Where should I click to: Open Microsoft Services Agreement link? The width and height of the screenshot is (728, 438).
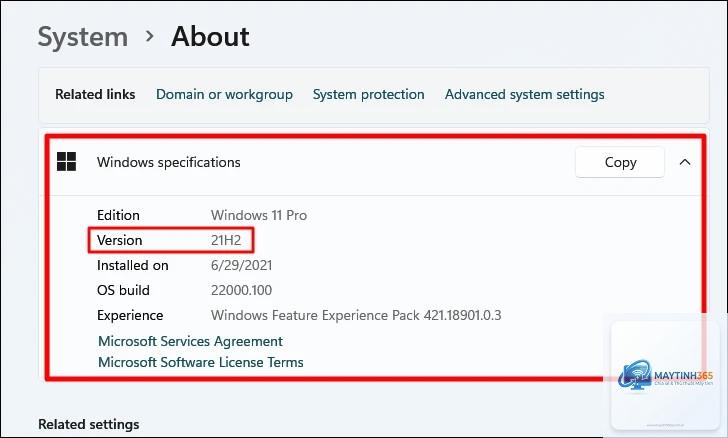pyautogui.click(x=190, y=341)
